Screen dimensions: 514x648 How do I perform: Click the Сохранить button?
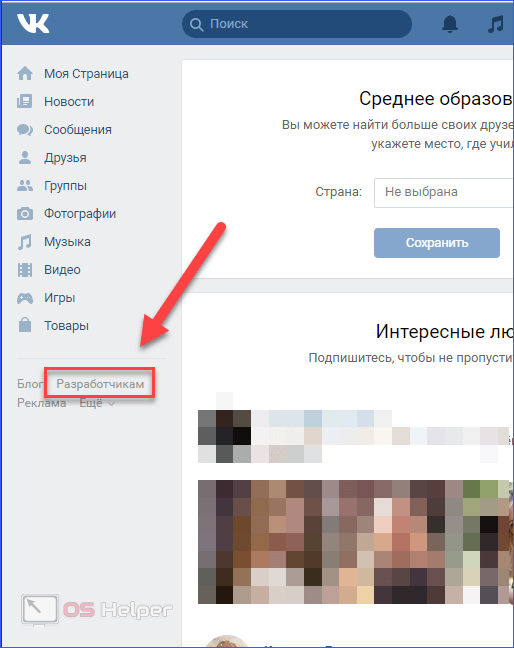[437, 243]
